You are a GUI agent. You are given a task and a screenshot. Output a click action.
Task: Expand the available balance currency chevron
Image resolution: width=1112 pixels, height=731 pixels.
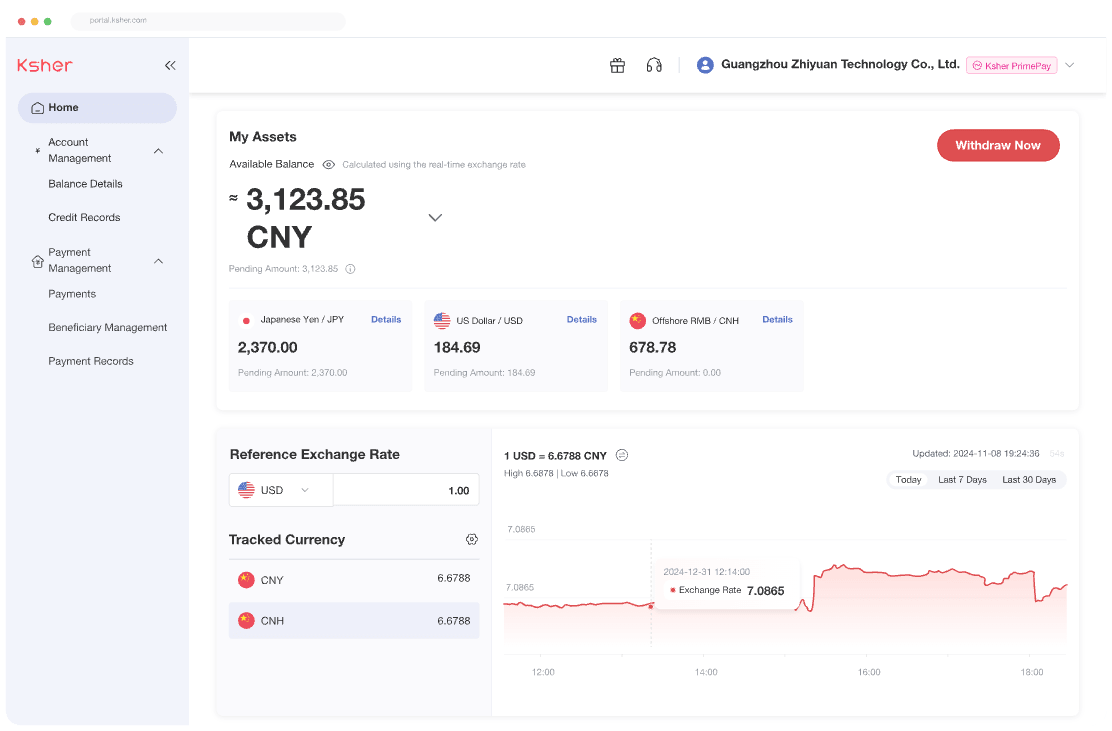pyautogui.click(x=435, y=218)
